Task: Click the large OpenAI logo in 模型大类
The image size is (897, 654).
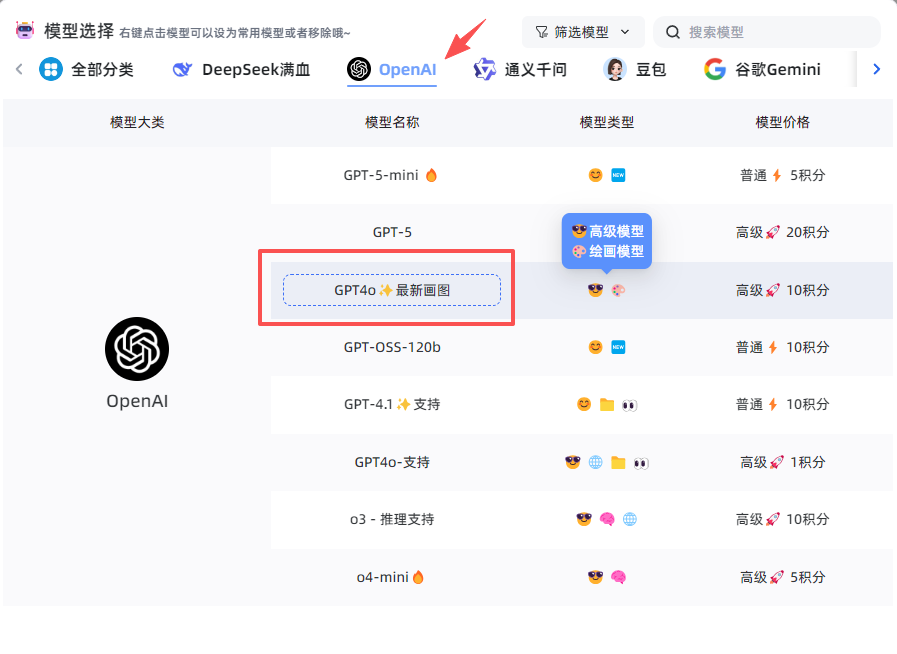Action: [137, 349]
